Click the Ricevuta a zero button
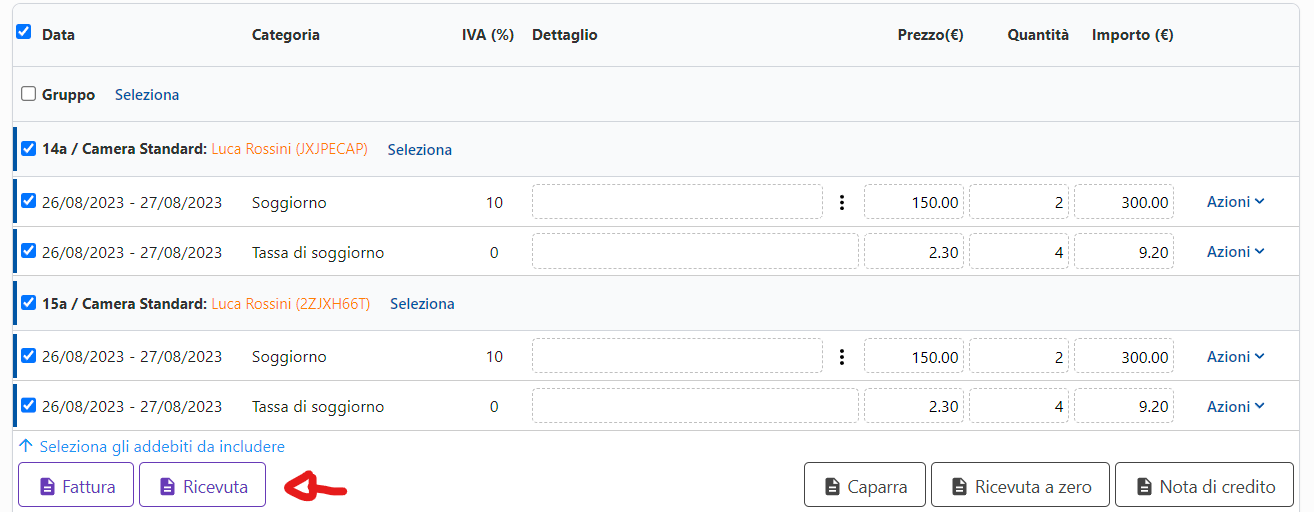This screenshot has width=1314, height=512. point(1020,487)
